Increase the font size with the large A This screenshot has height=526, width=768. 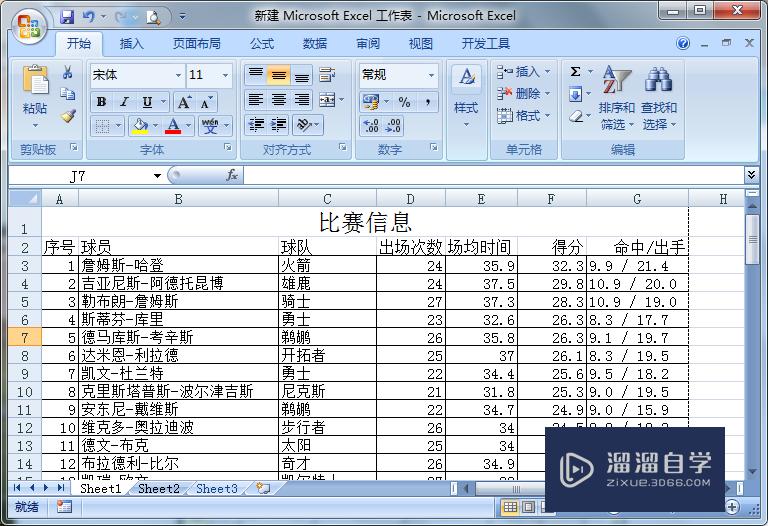tap(184, 102)
